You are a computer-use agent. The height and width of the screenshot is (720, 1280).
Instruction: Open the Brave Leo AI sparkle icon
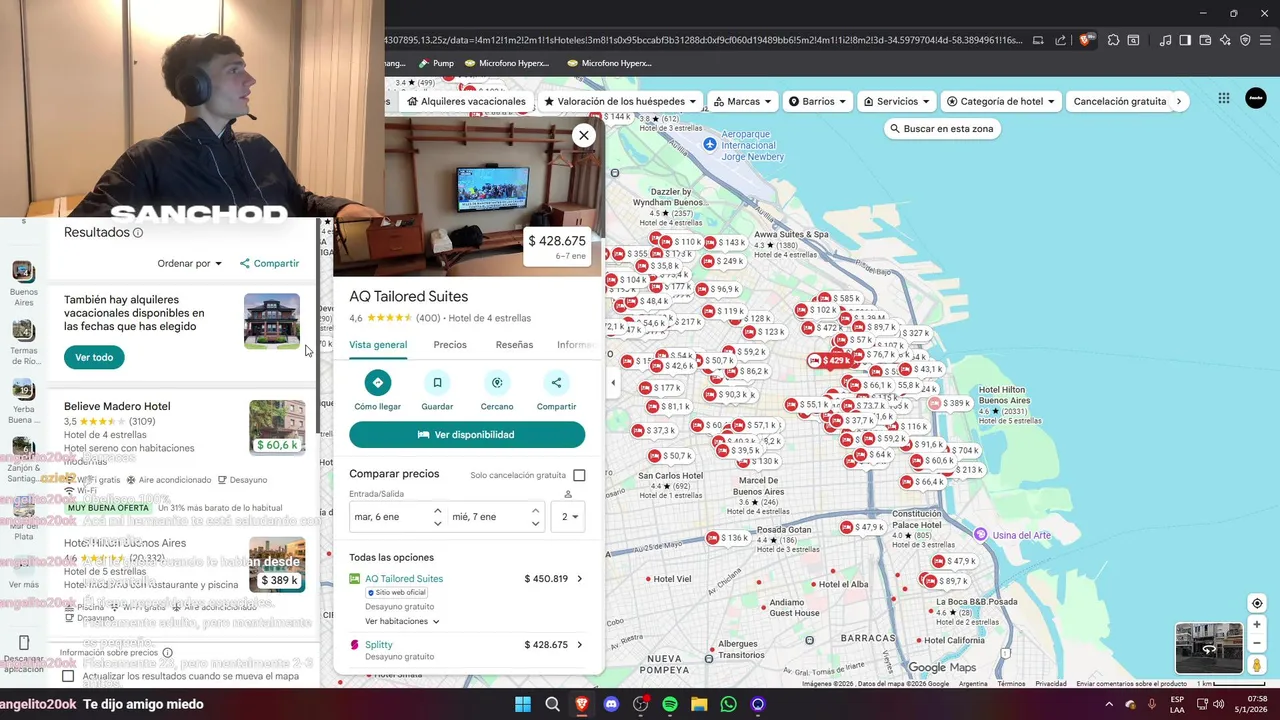tap(1225, 40)
